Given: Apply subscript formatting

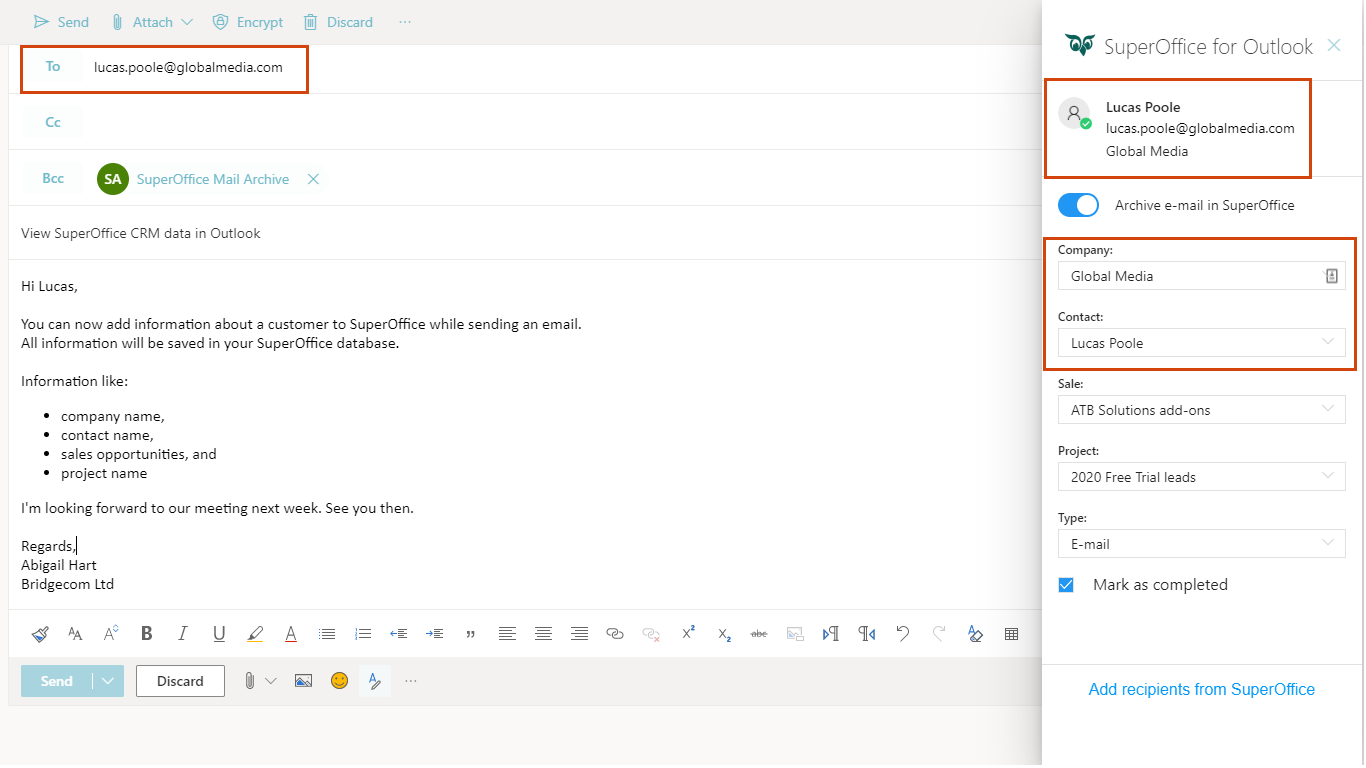Looking at the screenshot, I should pos(724,634).
